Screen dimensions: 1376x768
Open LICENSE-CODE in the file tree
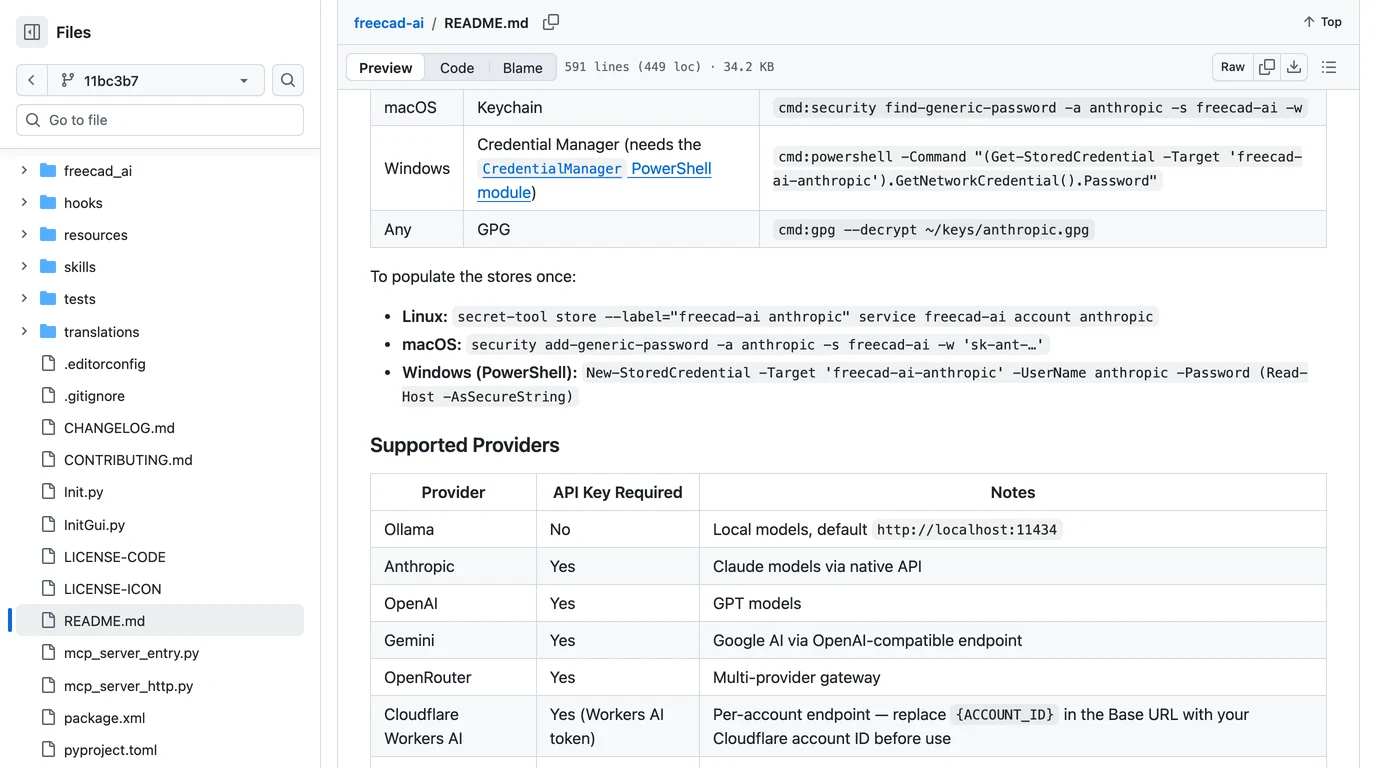tap(115, 557)
